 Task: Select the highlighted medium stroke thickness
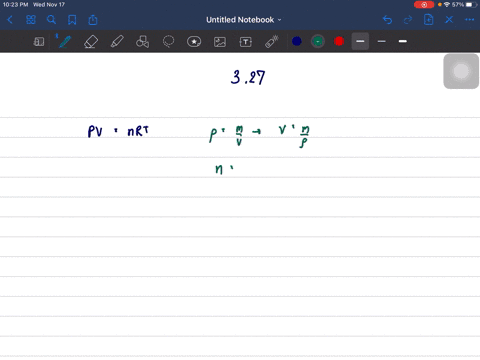point(360,41)
